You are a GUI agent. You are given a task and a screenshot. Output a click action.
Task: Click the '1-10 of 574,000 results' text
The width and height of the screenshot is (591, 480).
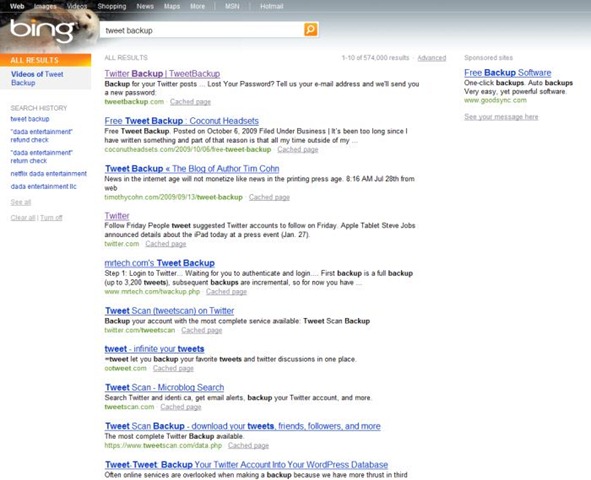(375, 58)
